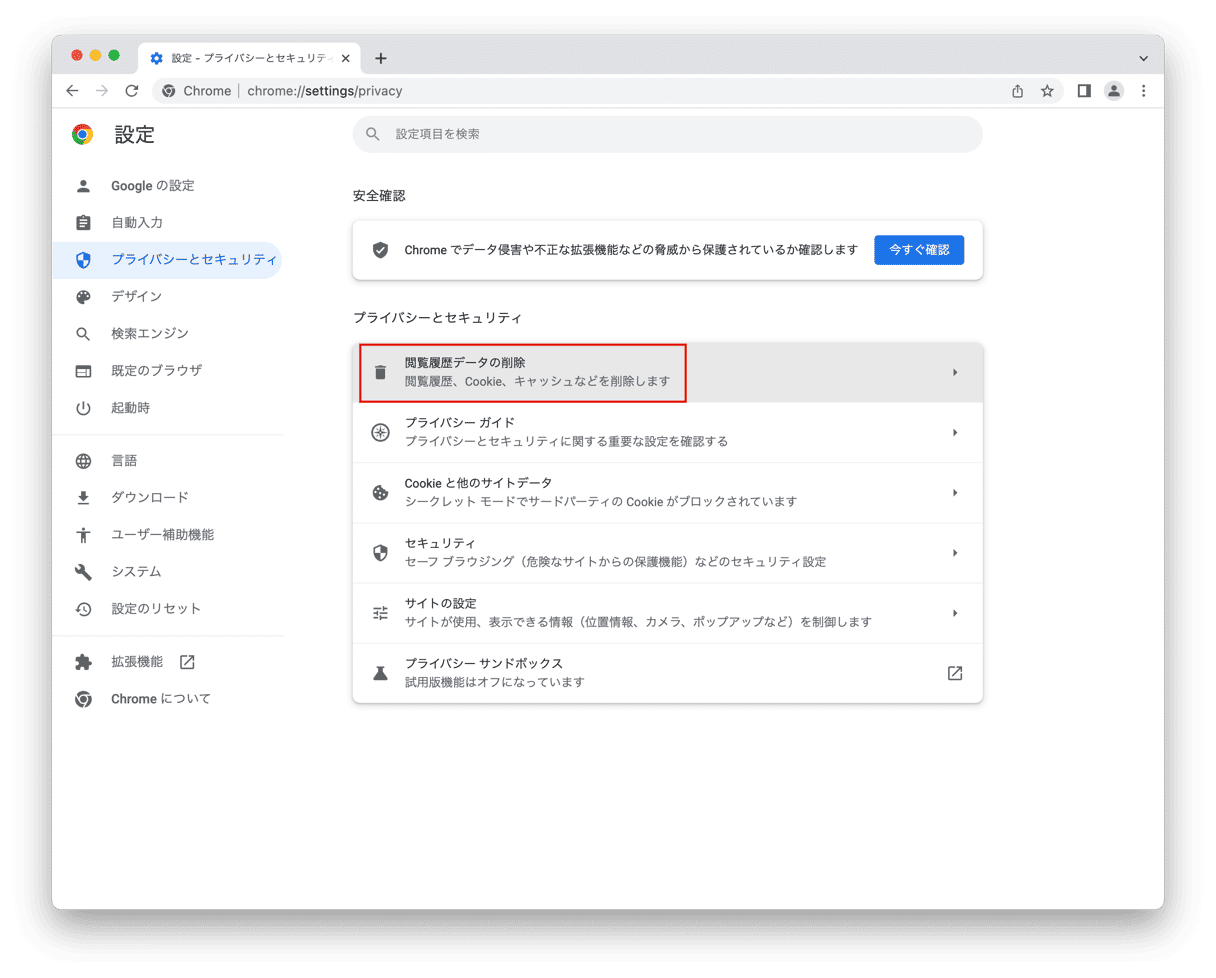Click the reload page icon
Image resolution: width=1216 pixels, height=978 pixels.
(131, 91)
